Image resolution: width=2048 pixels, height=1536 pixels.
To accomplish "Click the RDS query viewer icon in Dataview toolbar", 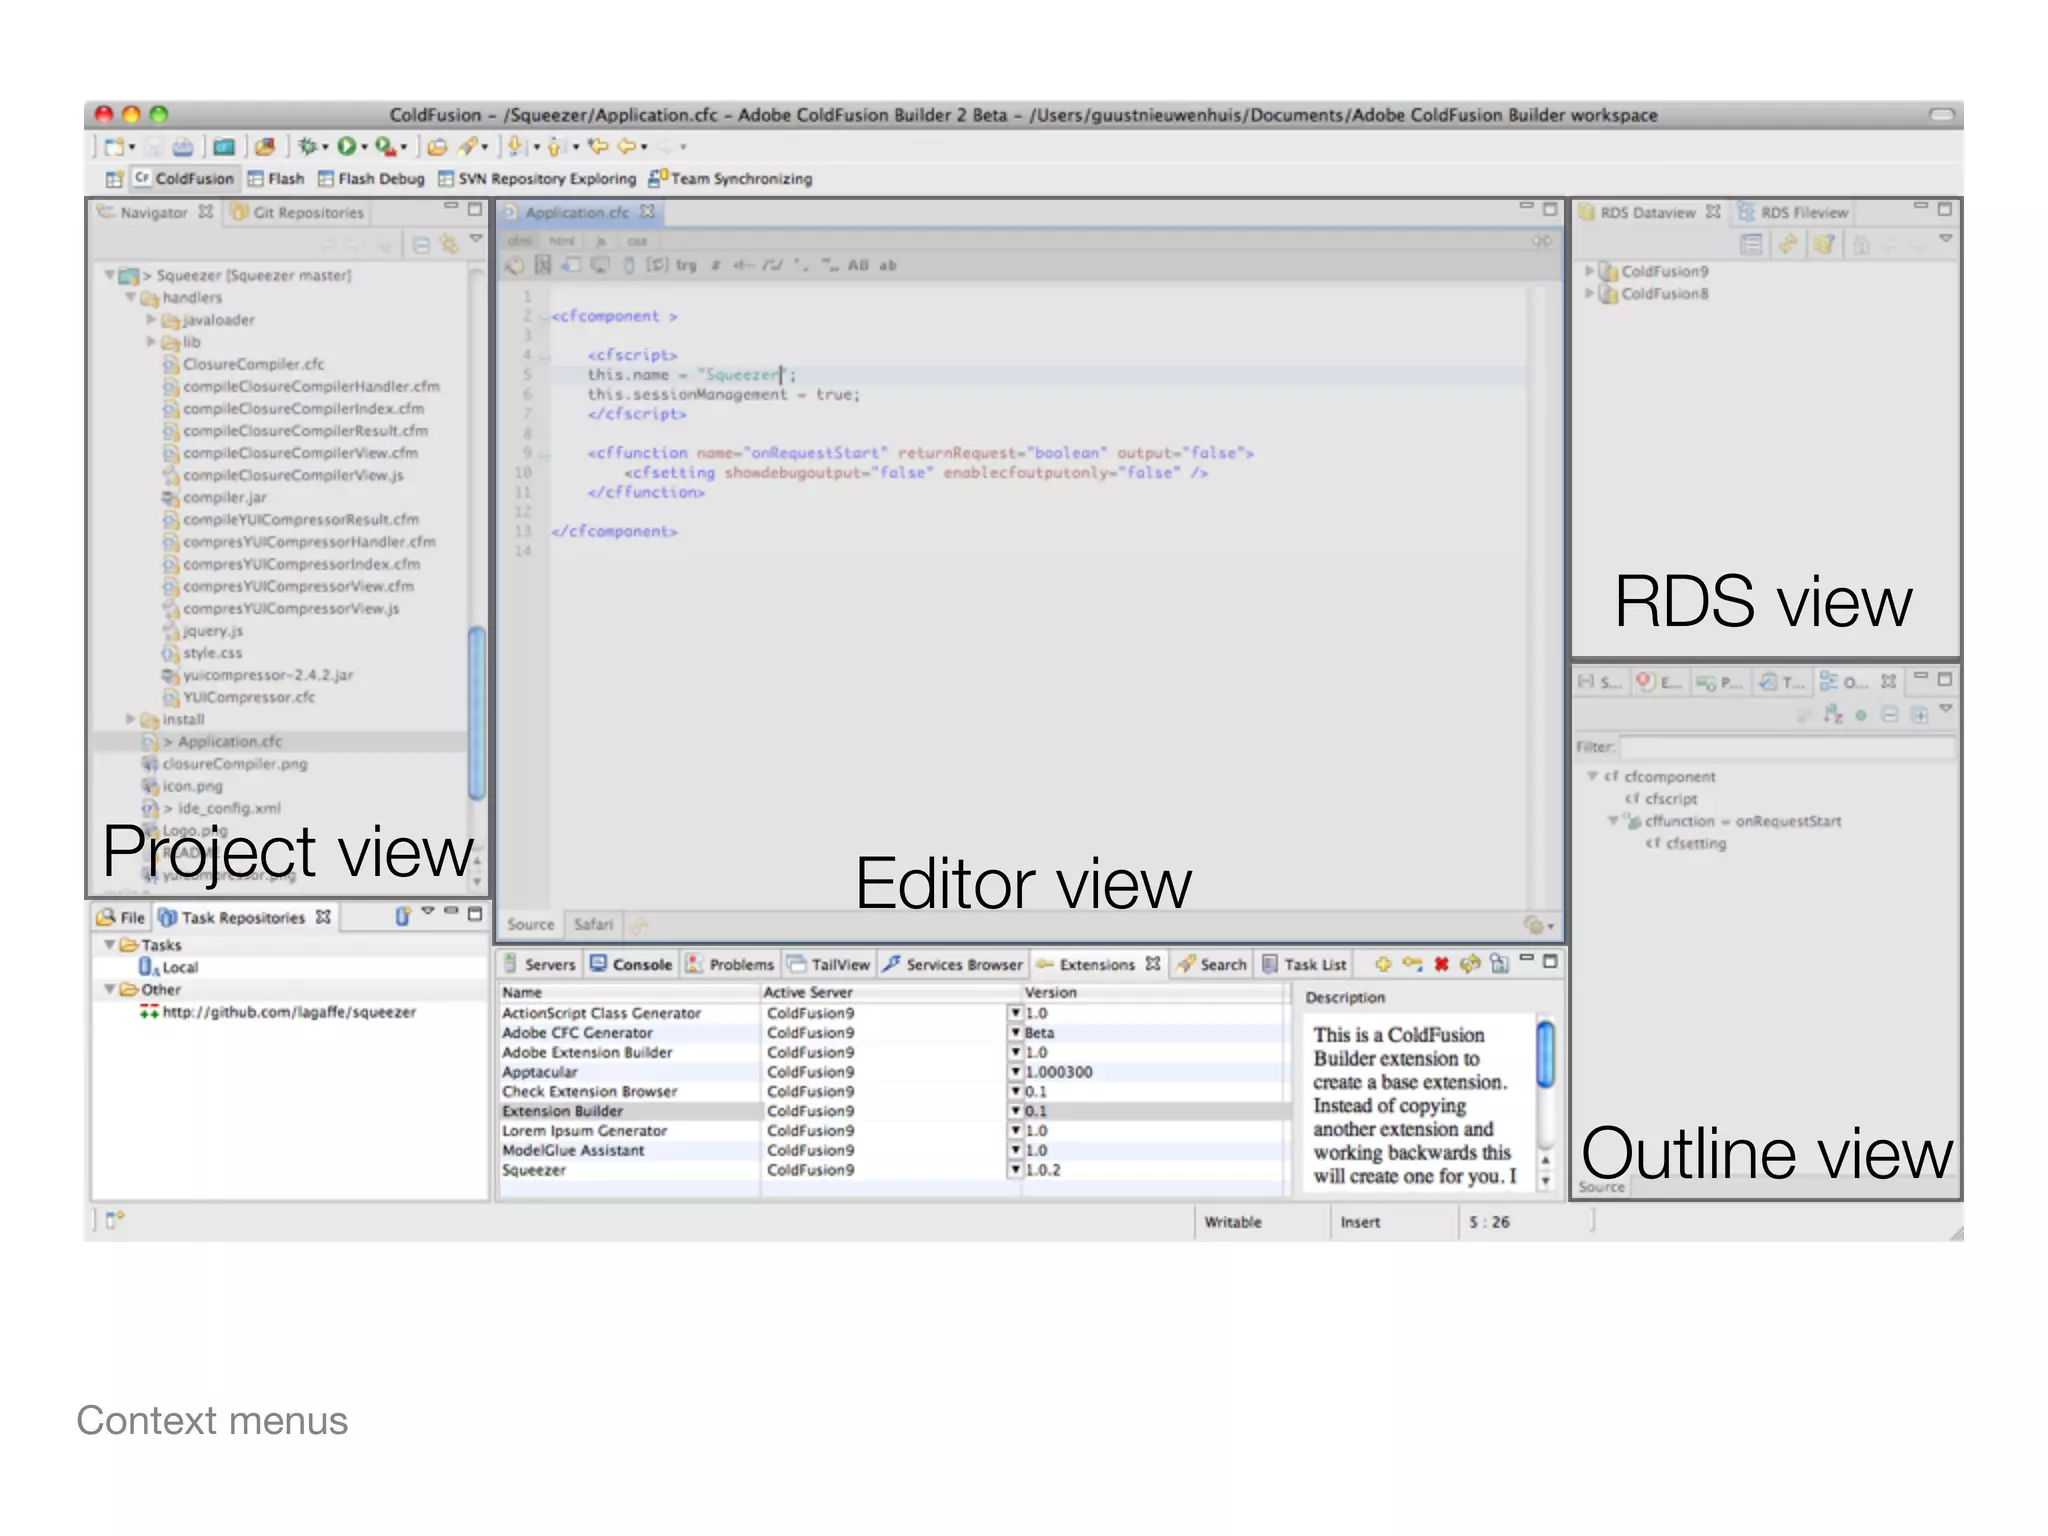I will (1751, 243).
